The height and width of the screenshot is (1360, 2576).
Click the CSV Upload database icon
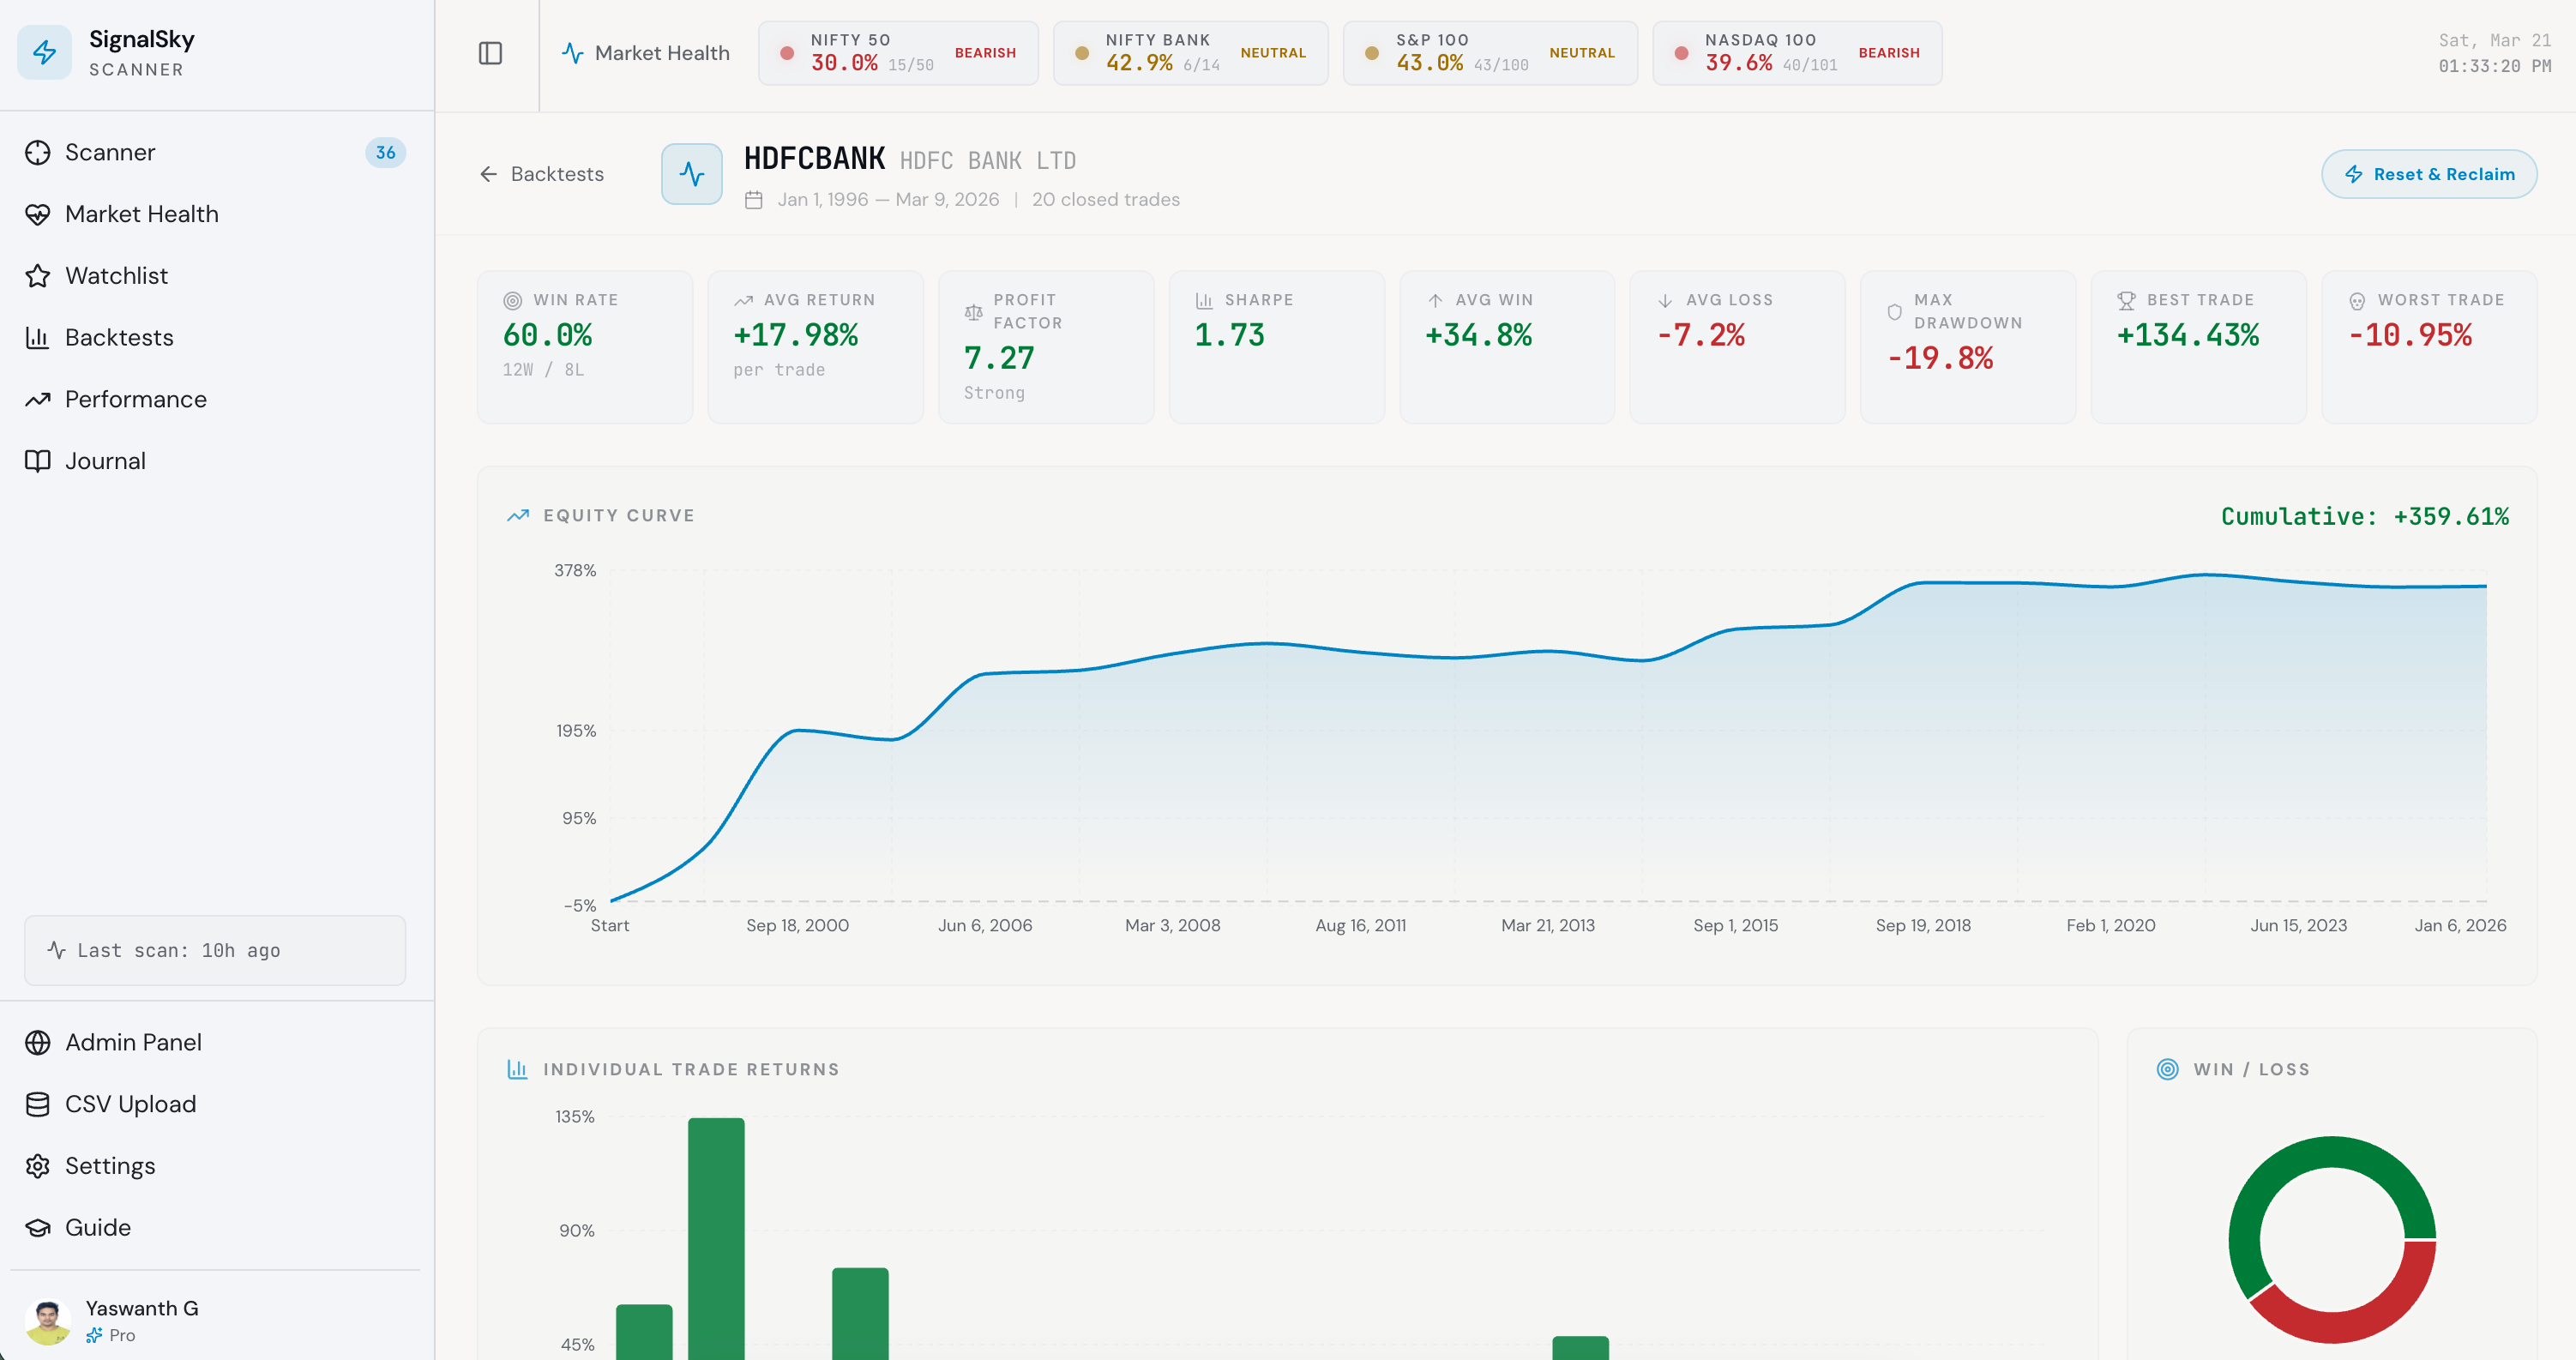tap(38, 1104)
